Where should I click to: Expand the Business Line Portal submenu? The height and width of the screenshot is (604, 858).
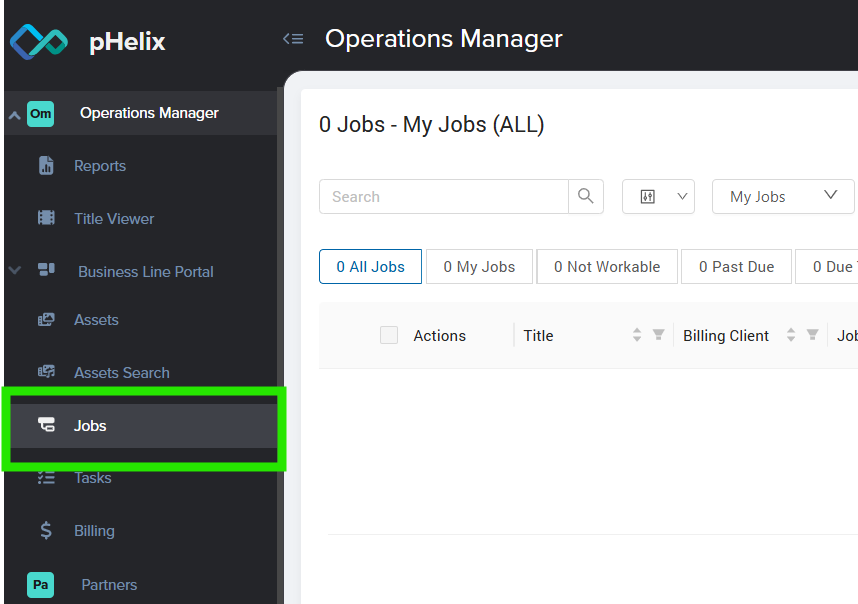15,270
